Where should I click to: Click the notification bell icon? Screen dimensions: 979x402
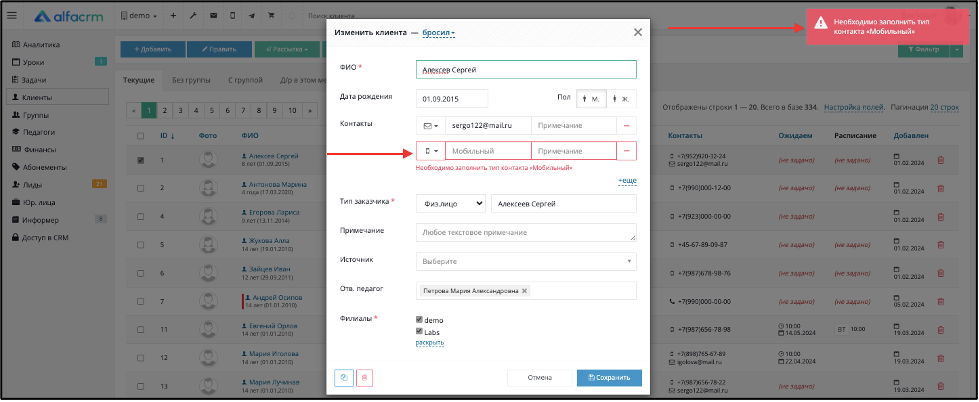coord(292,16)
